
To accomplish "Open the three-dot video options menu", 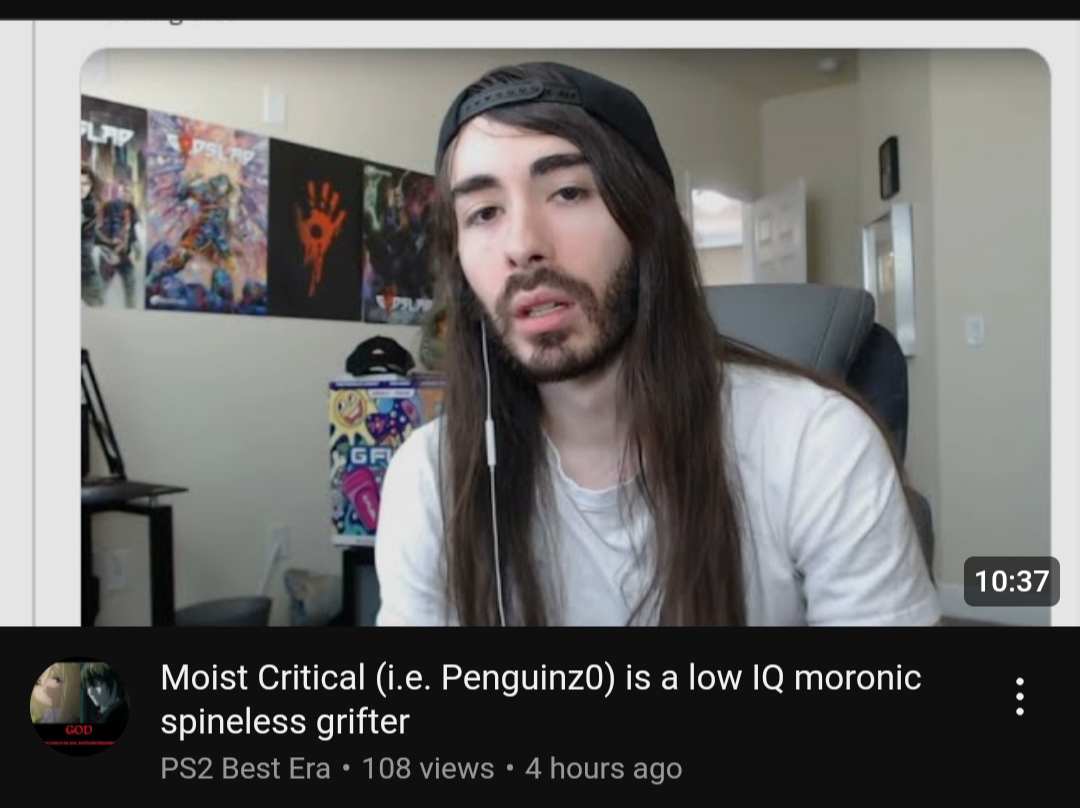I will (1020, 696).
